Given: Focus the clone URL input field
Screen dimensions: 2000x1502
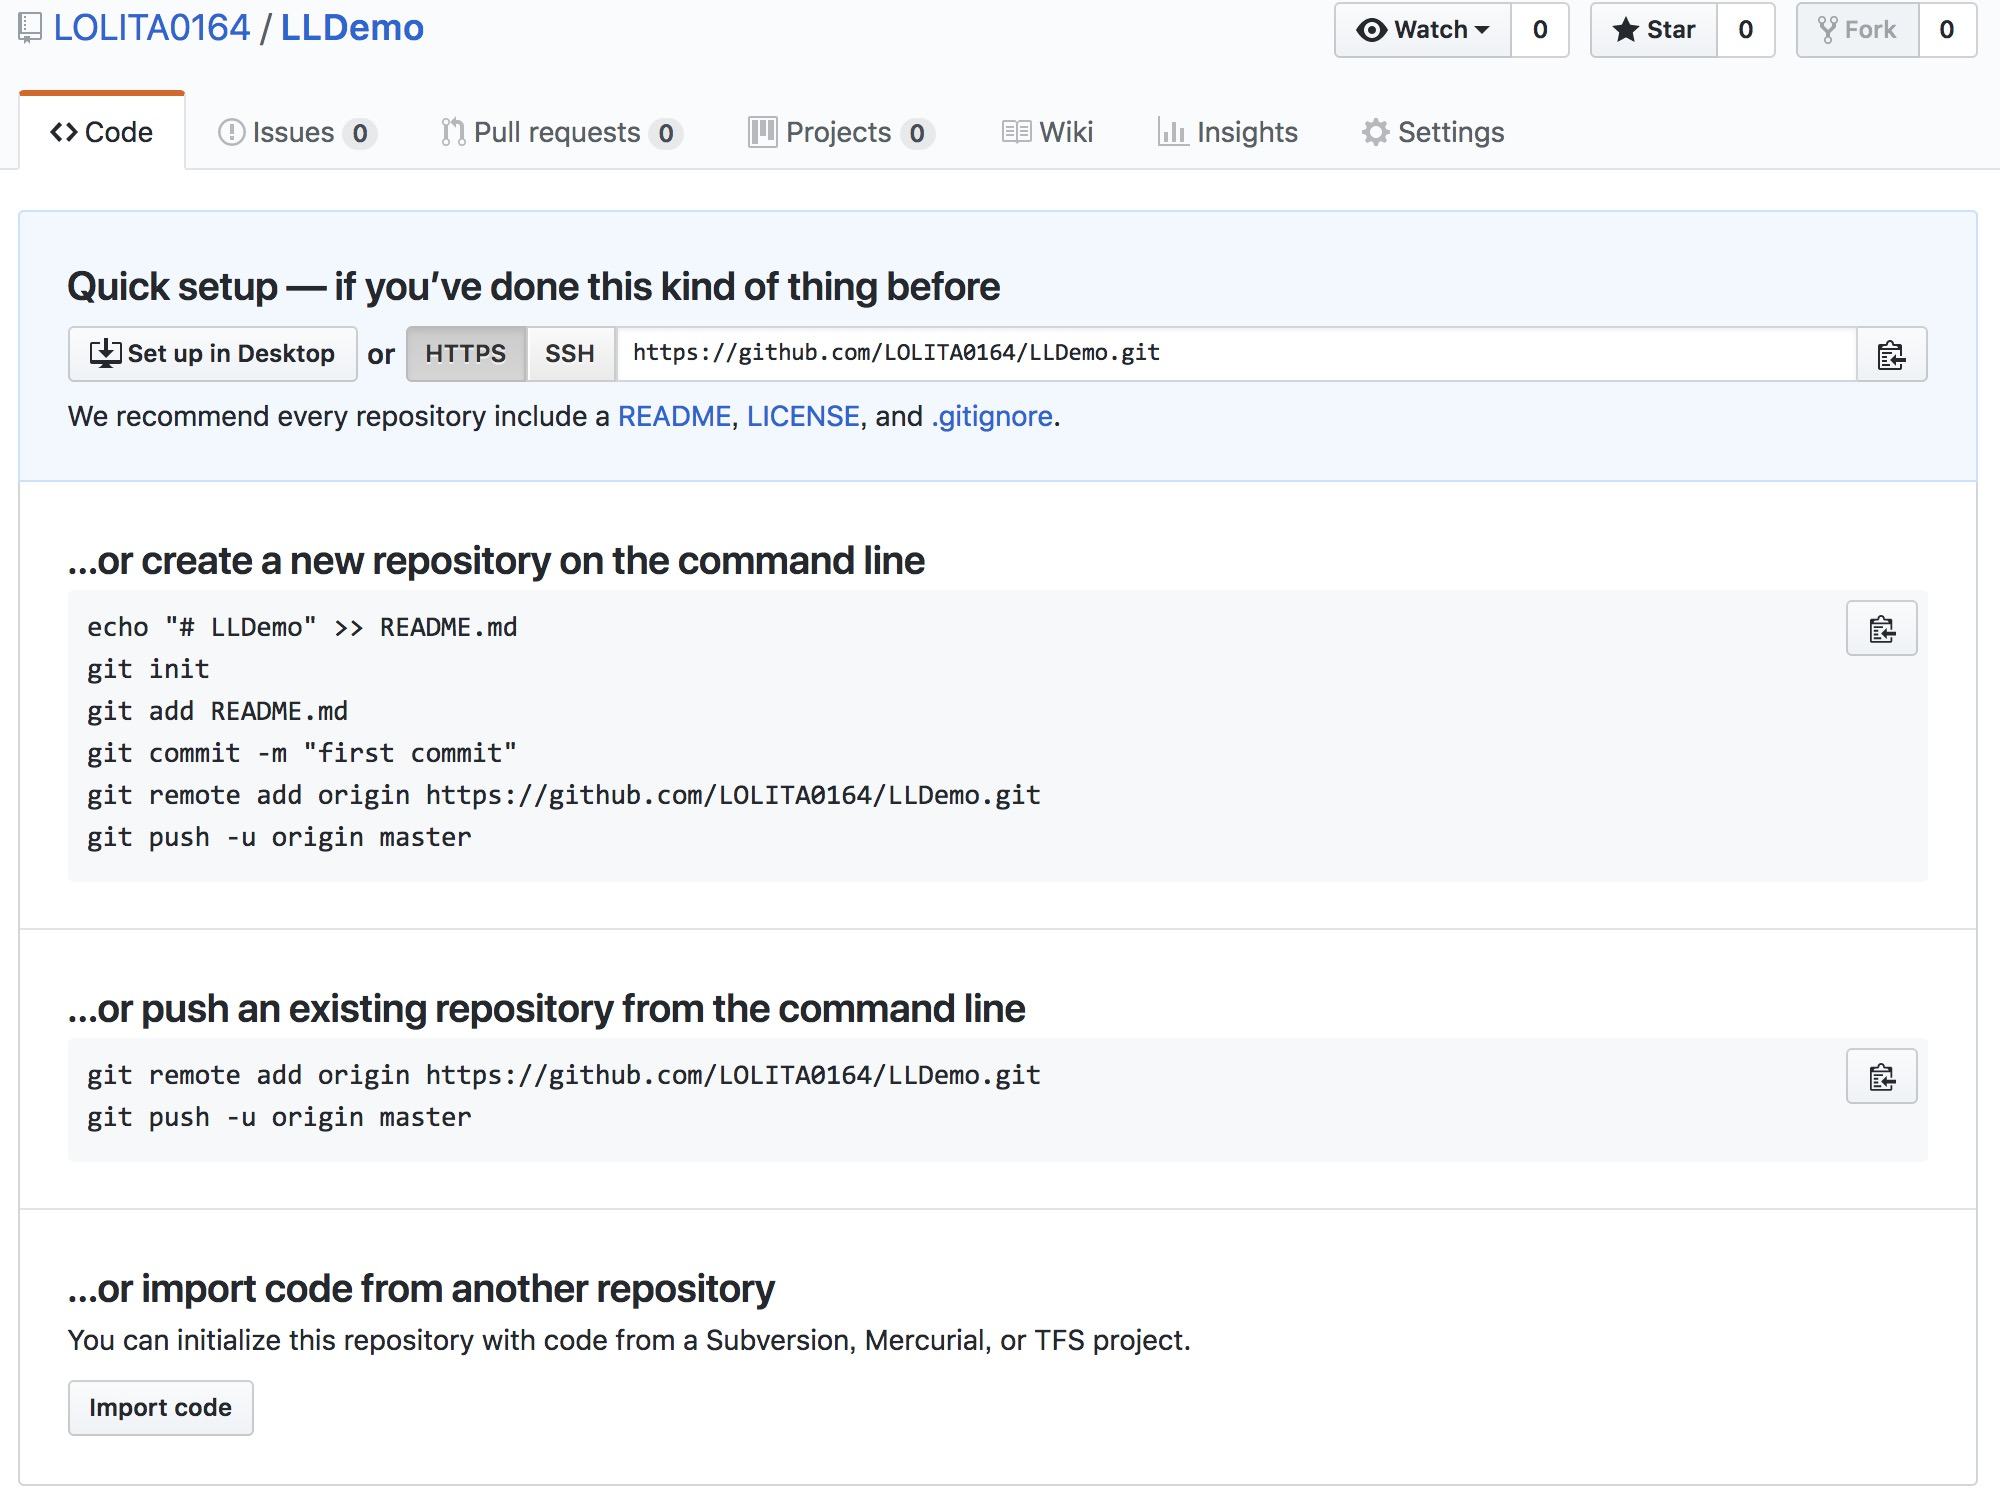Looking at the screenshot, I should click(x=1236, y=354).
